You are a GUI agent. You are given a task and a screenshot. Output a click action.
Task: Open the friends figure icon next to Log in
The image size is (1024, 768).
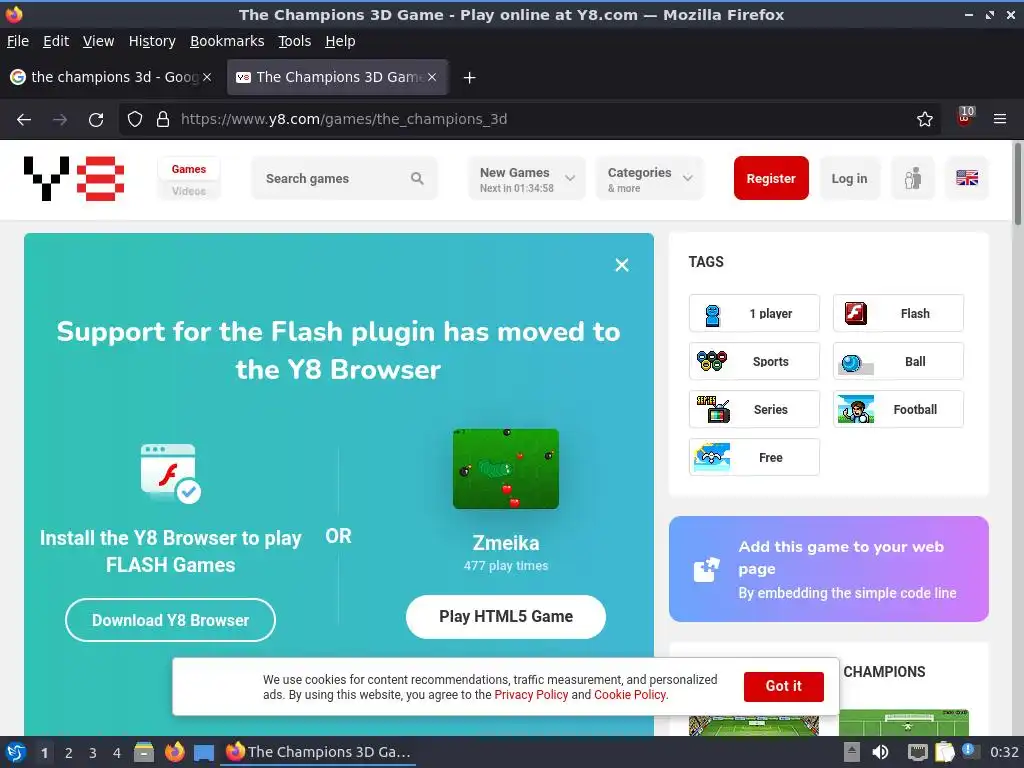click(912, 178)
